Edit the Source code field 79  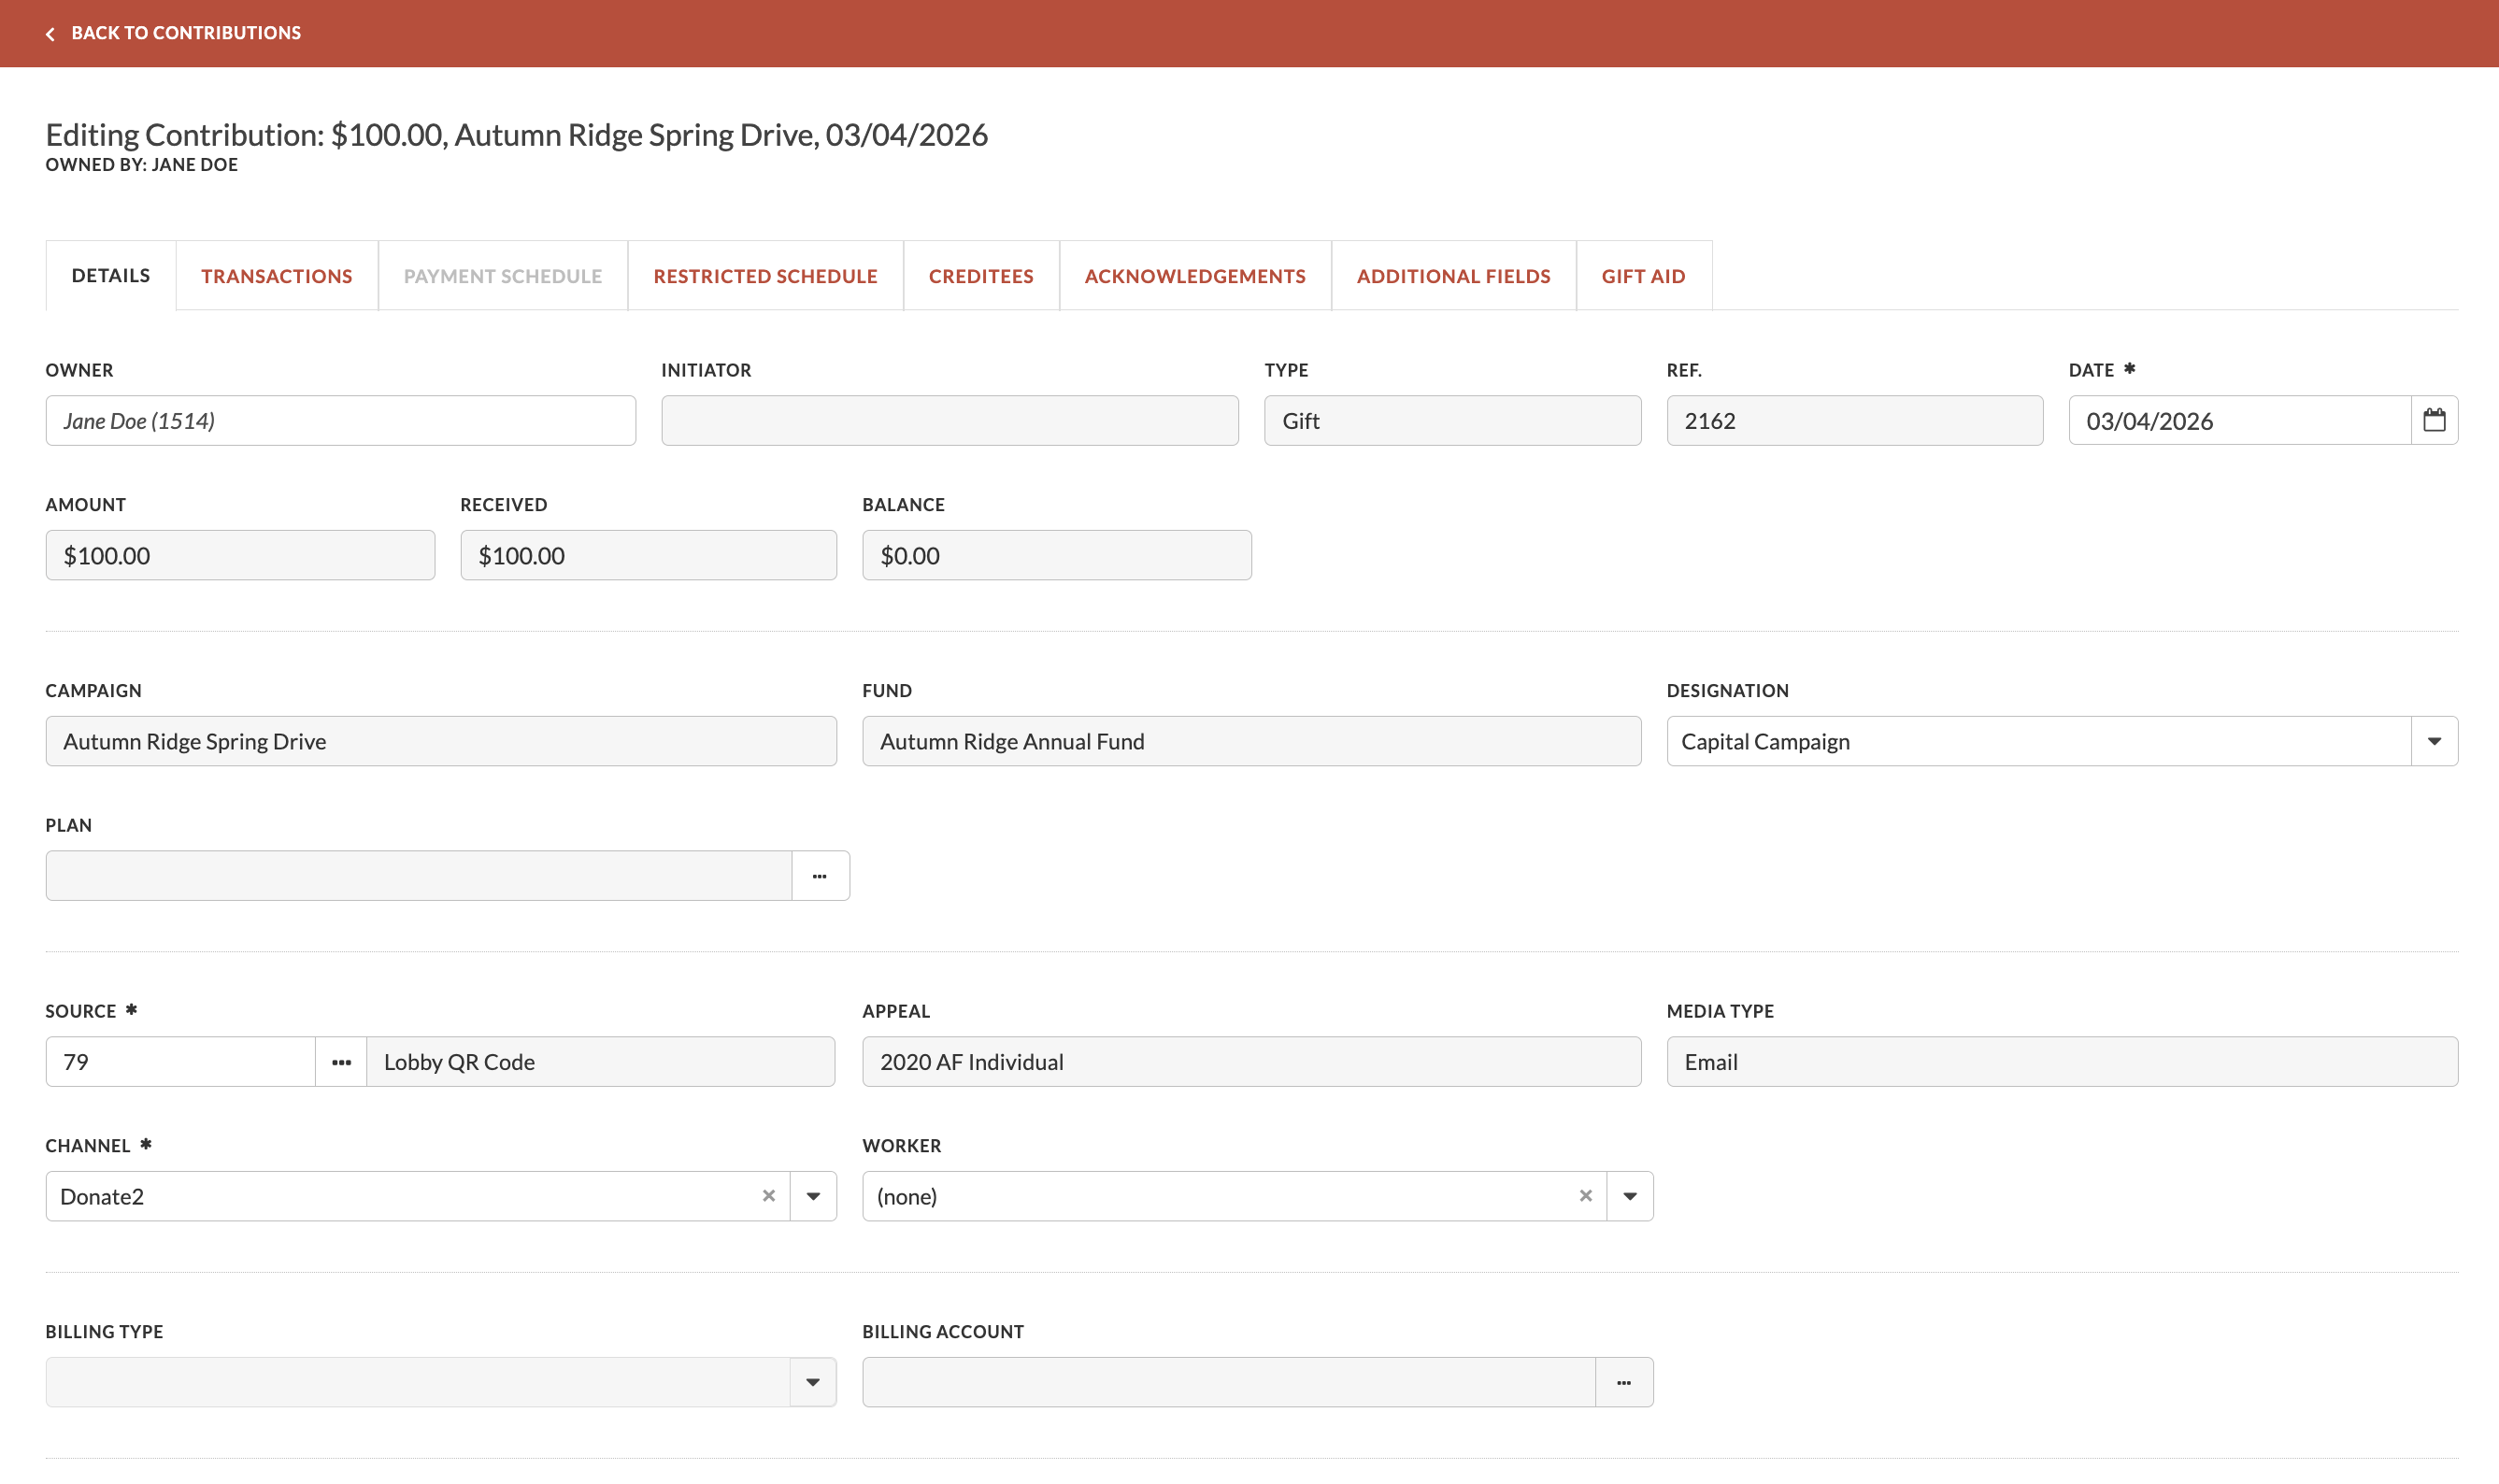181,1062
